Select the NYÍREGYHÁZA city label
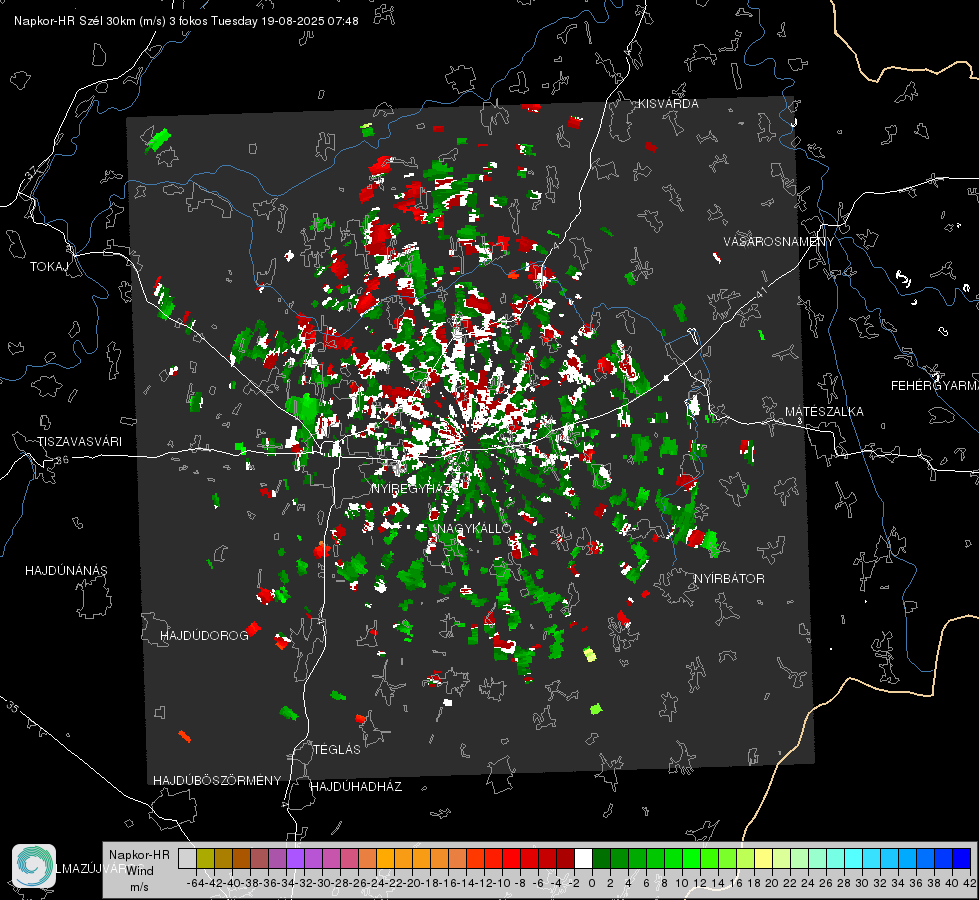979x900 pixels. click(x=411, y=489)
